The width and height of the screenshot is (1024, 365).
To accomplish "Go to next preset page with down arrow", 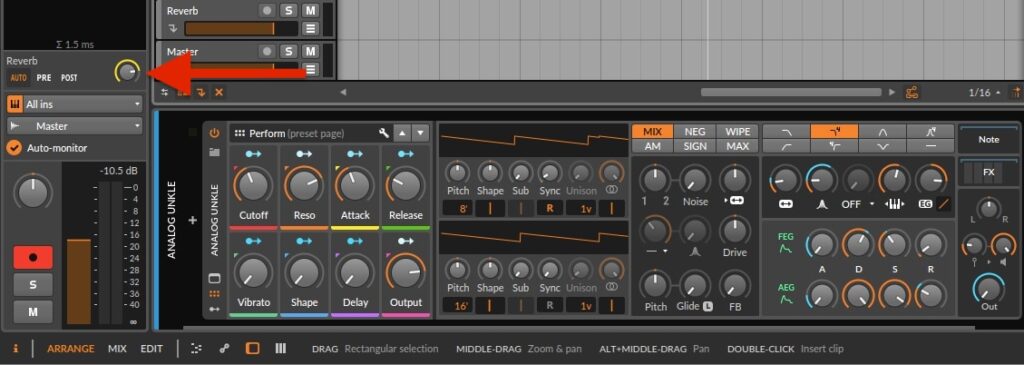I will [x=421, y=133].
